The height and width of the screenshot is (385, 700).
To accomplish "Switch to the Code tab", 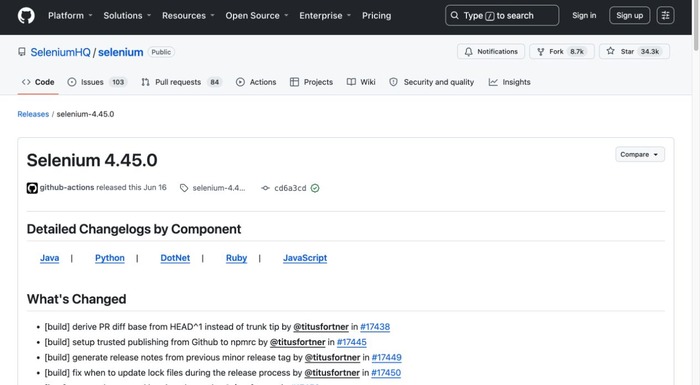I will [38, 82].
